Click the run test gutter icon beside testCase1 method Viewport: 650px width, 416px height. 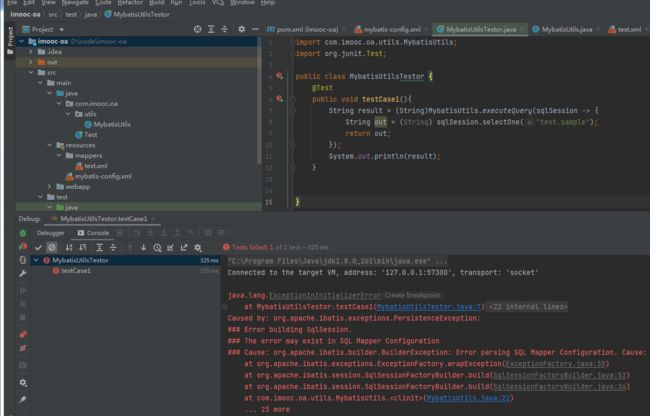tap(279, 99)
